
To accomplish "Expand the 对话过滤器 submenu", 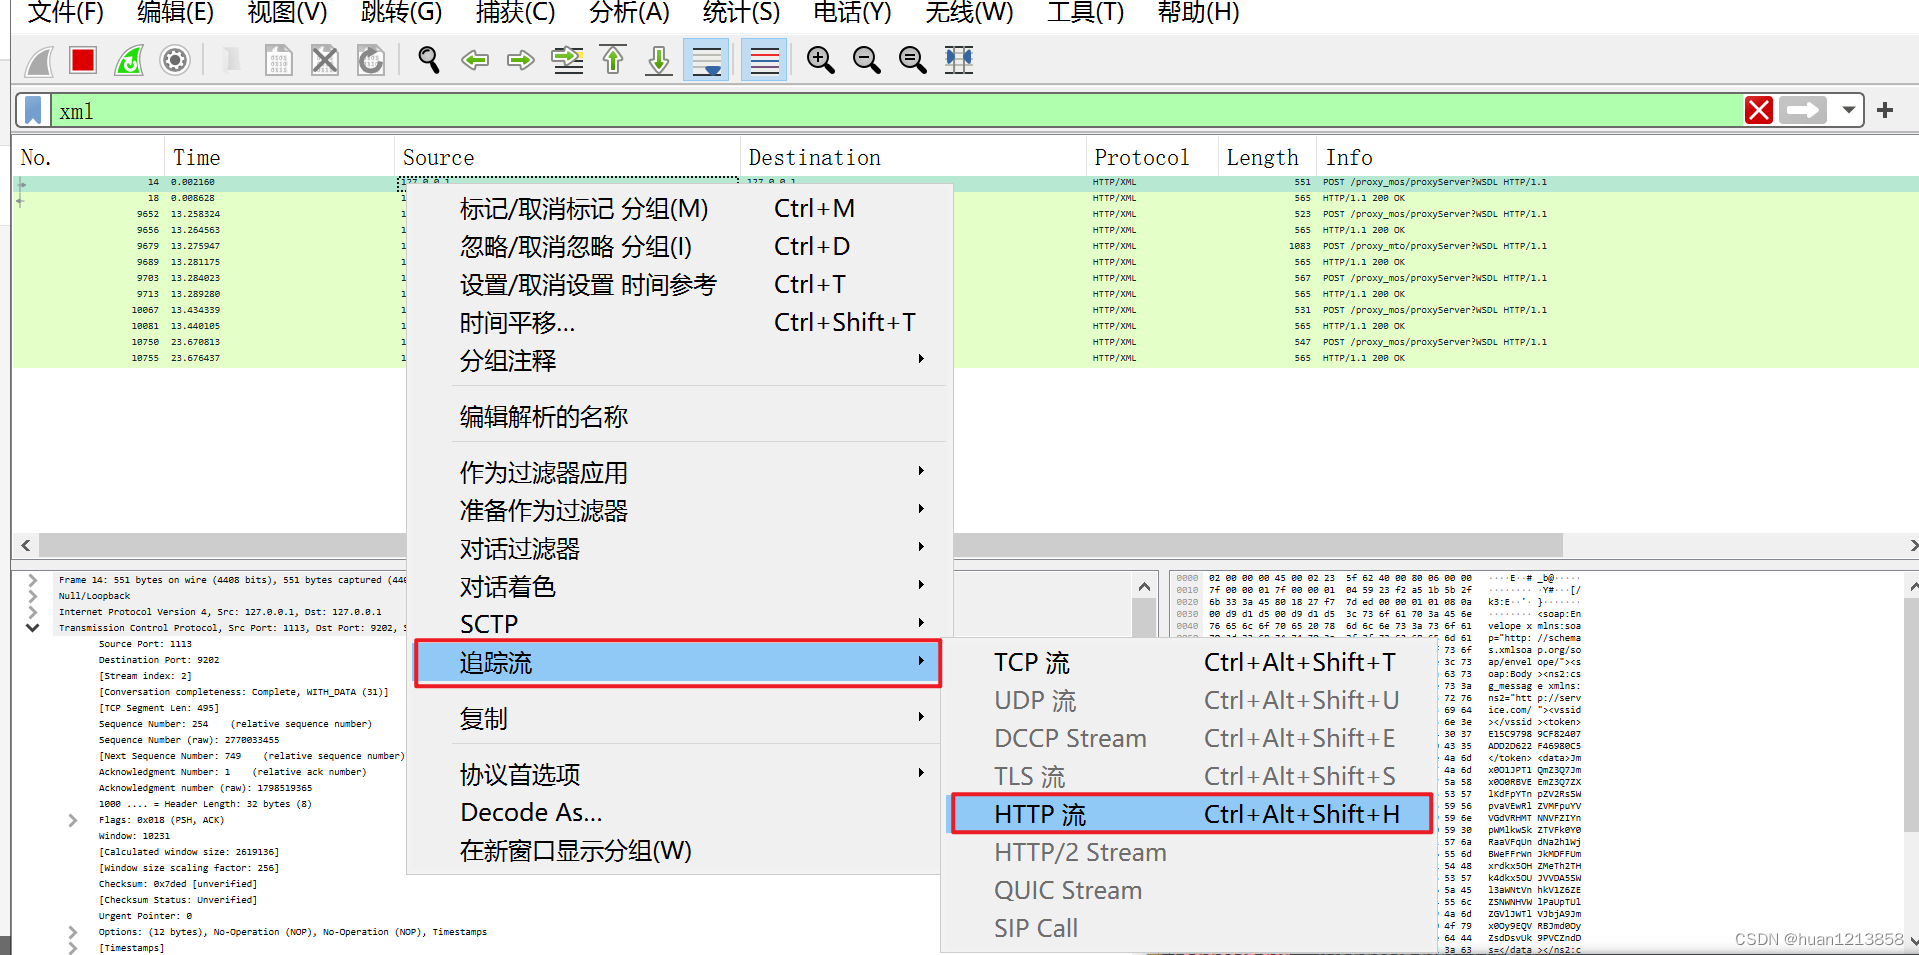I will tap(678, 548).
